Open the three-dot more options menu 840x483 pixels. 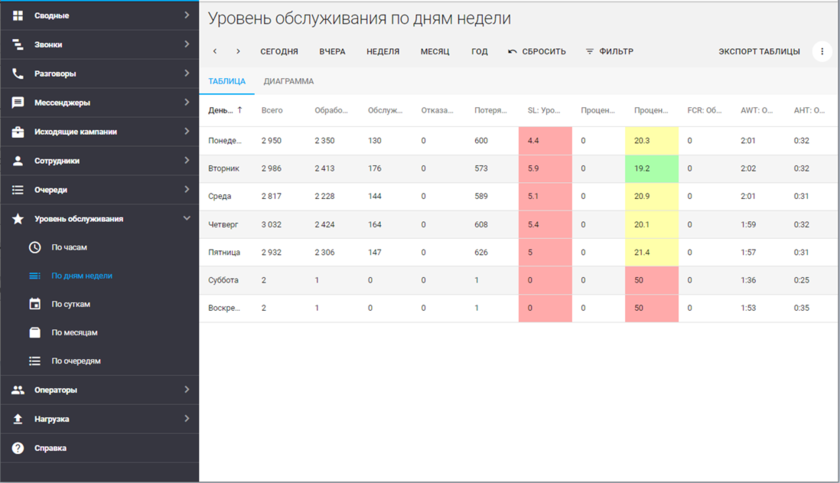(x=822, y=52)
